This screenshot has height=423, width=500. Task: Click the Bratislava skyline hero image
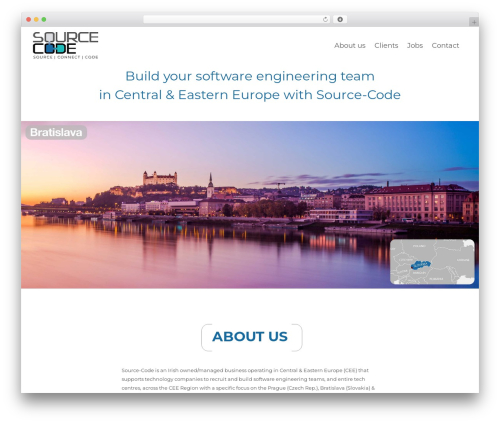(250, 205)
